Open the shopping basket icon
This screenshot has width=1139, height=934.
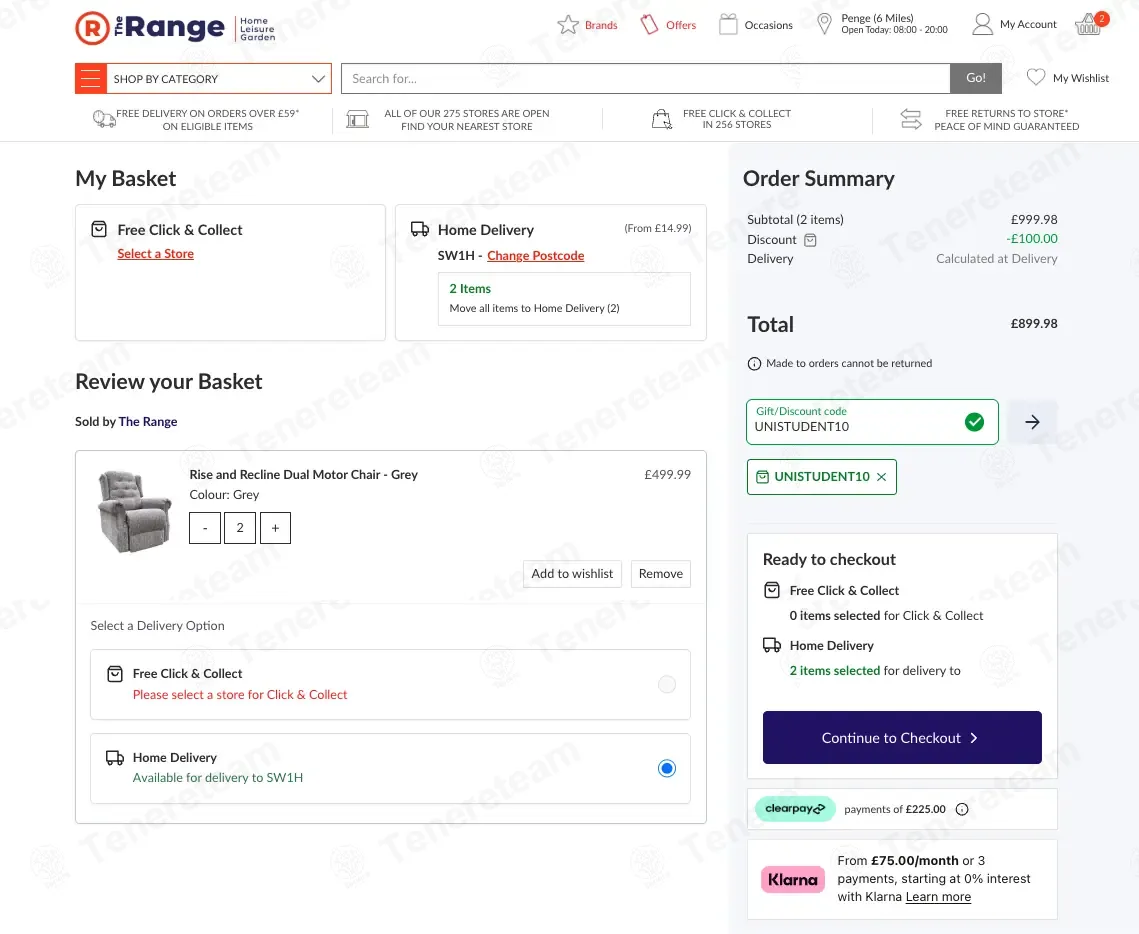click(1088, 25)
